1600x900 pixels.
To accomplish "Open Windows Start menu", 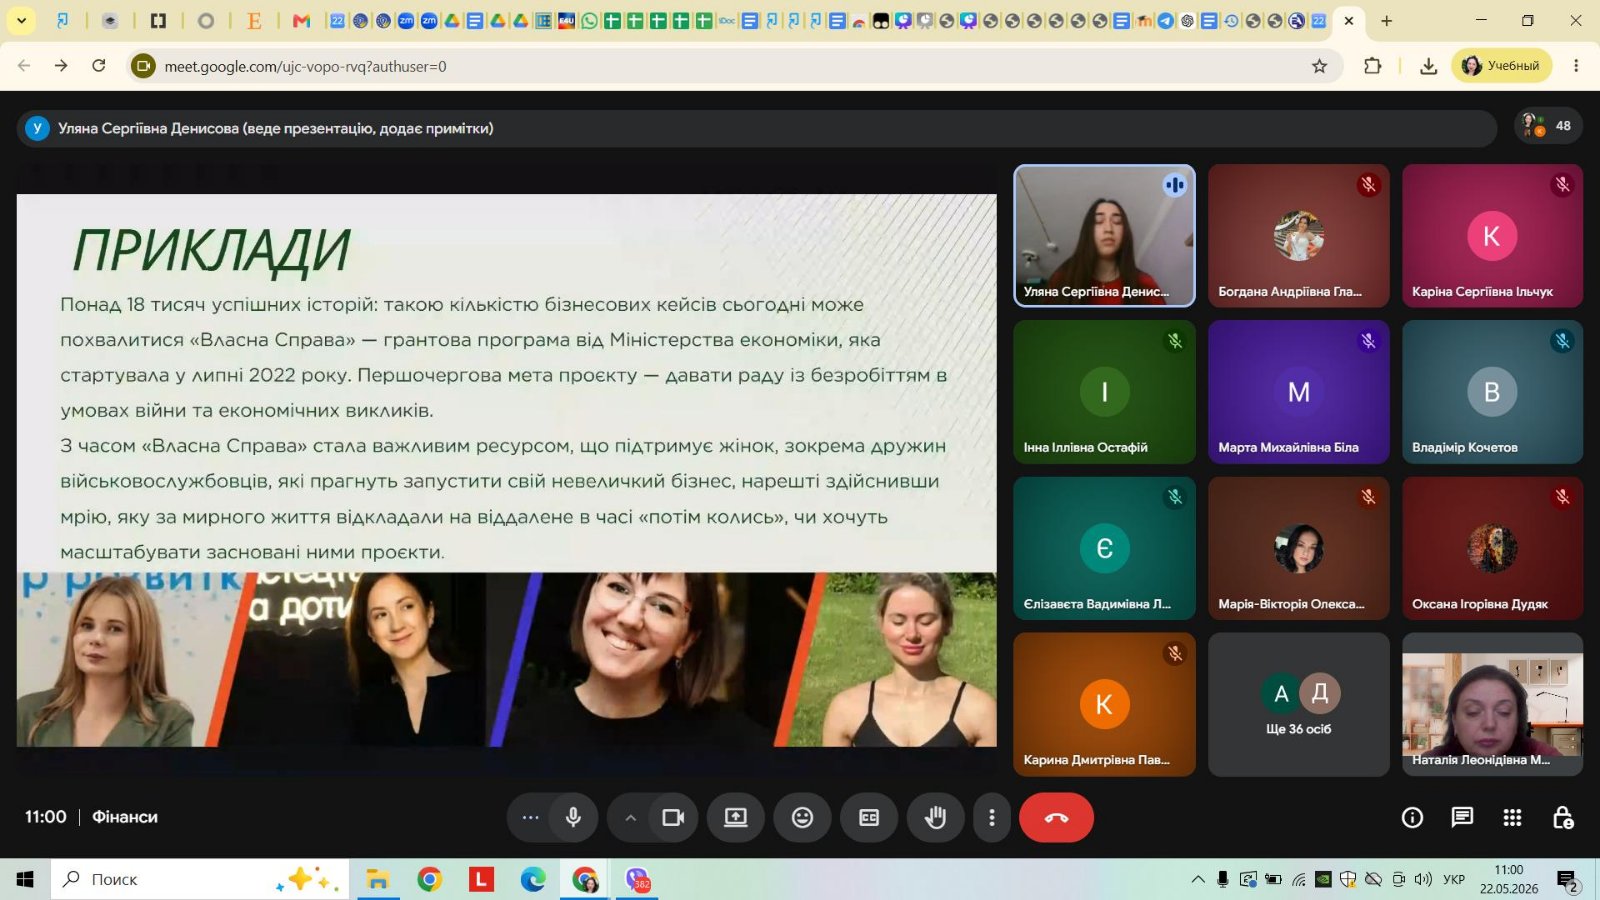I will (25, 879).
